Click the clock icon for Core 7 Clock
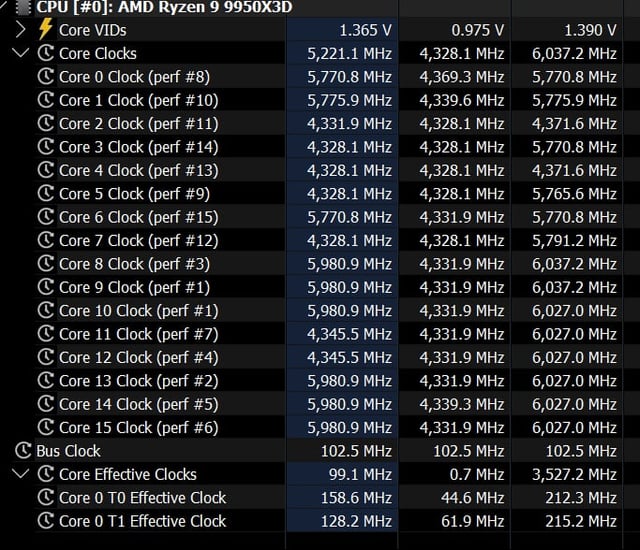This screenshot has width=640, height=550. 46,240
